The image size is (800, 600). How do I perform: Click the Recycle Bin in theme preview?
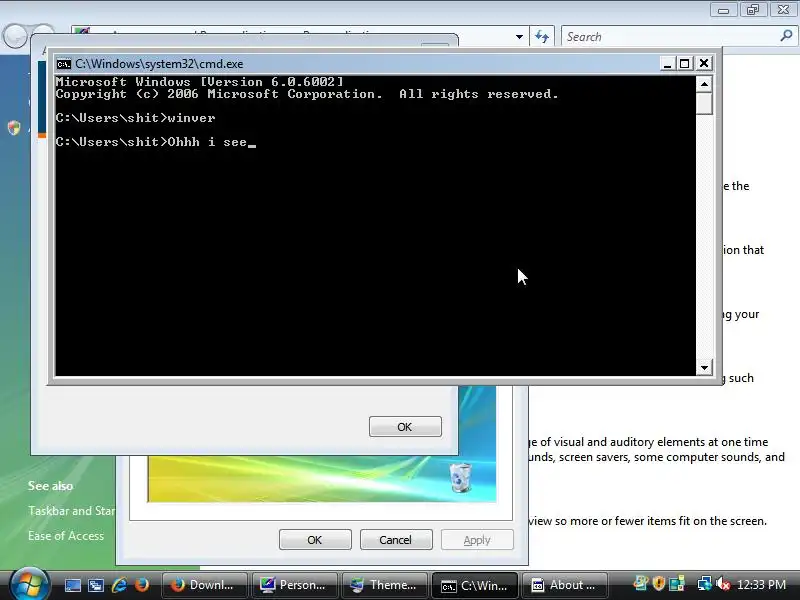(x=460, y=477)
